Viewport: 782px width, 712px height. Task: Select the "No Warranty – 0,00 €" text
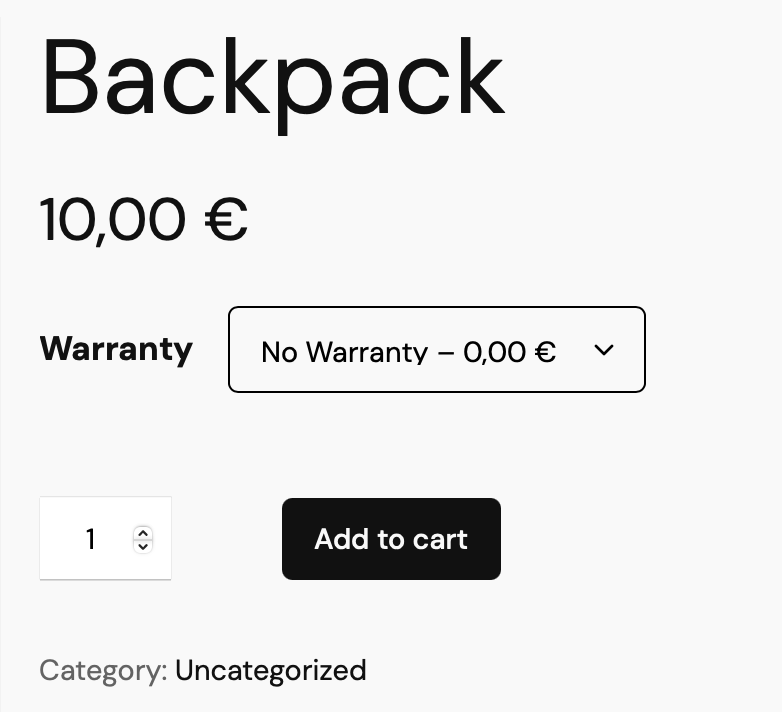pyautogui.click(x=408, y=352)
